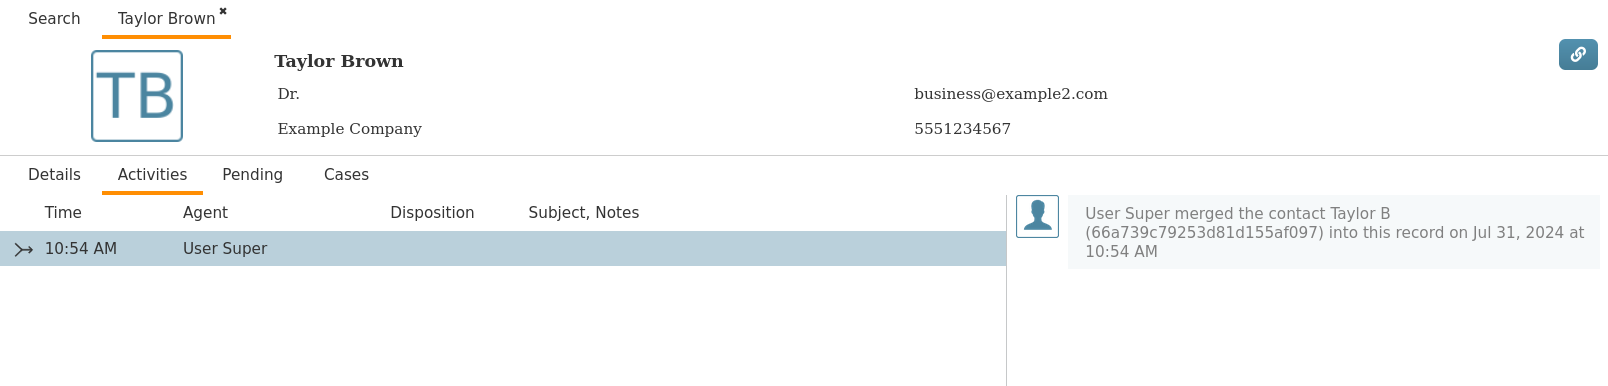This screenshot has width=1608, height=386.
Task: Open the Details tab
Action: (x=54, y=175)
